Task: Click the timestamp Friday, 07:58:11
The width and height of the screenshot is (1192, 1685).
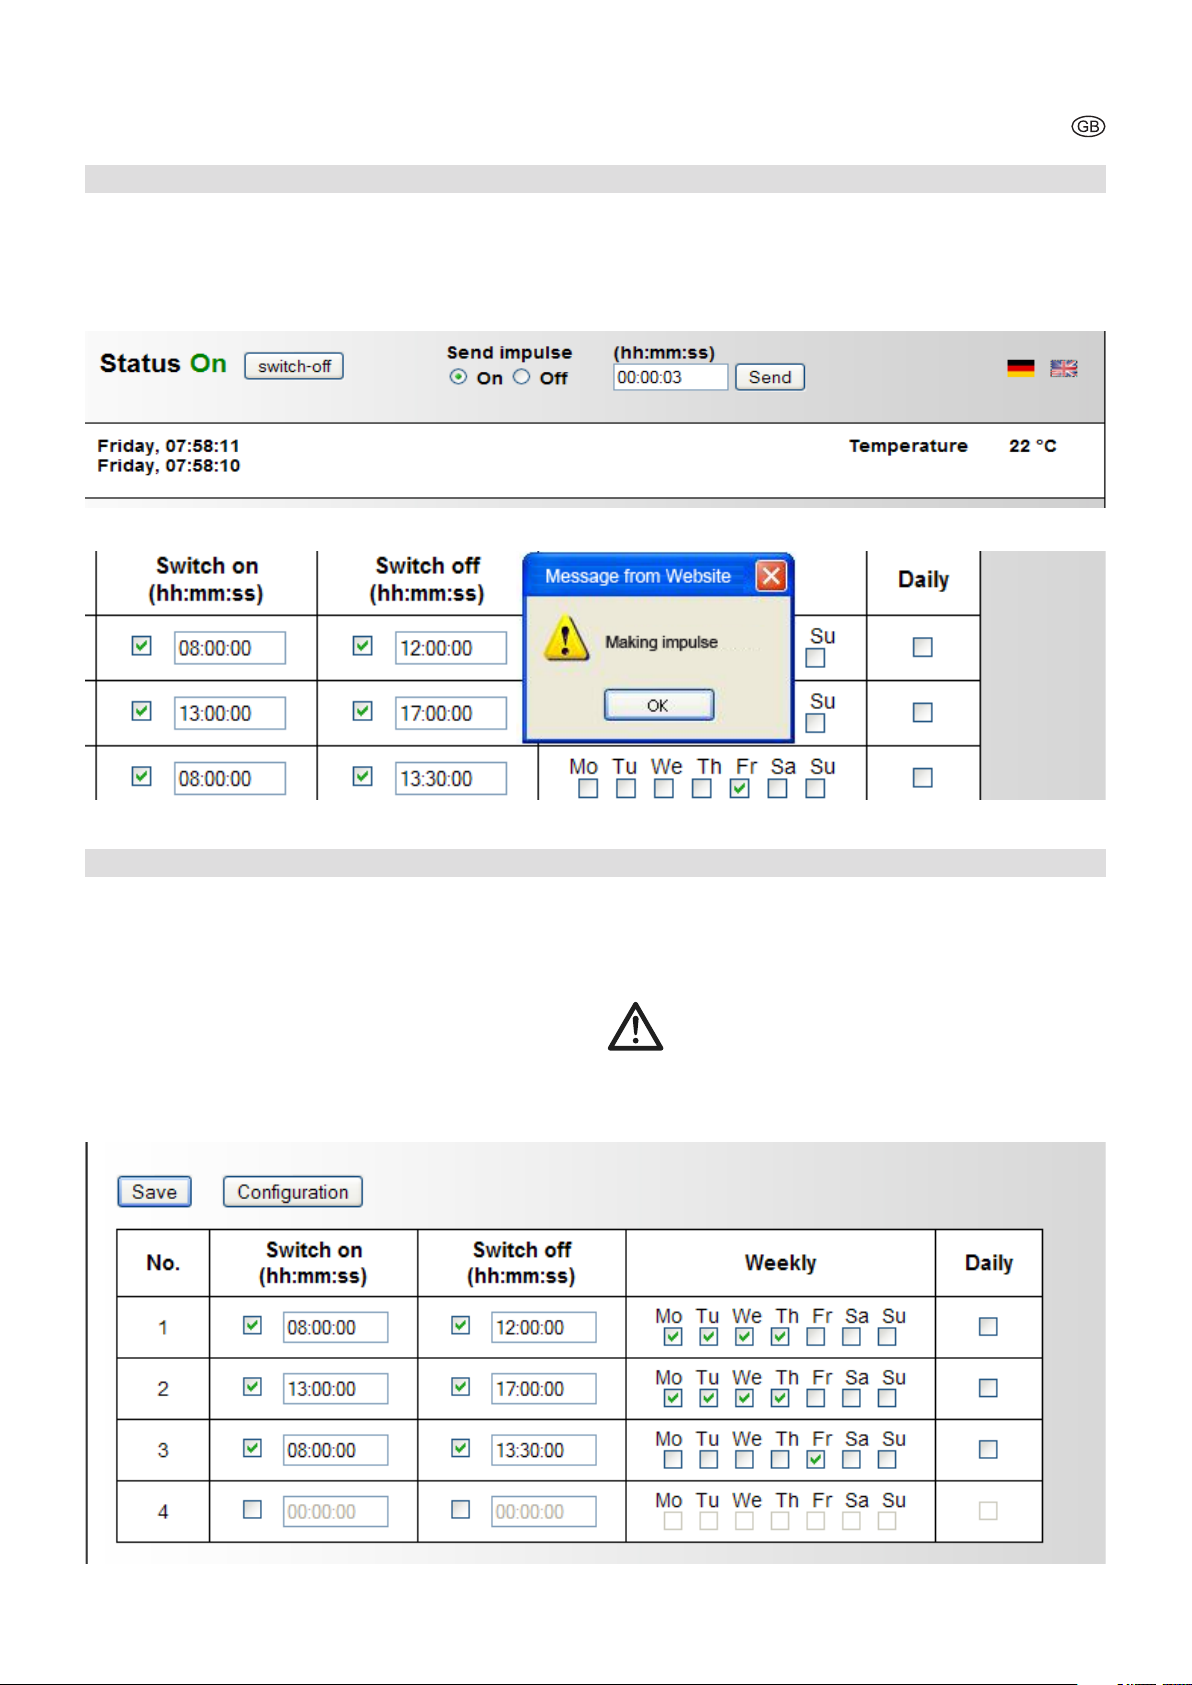Action: [168, 446]
